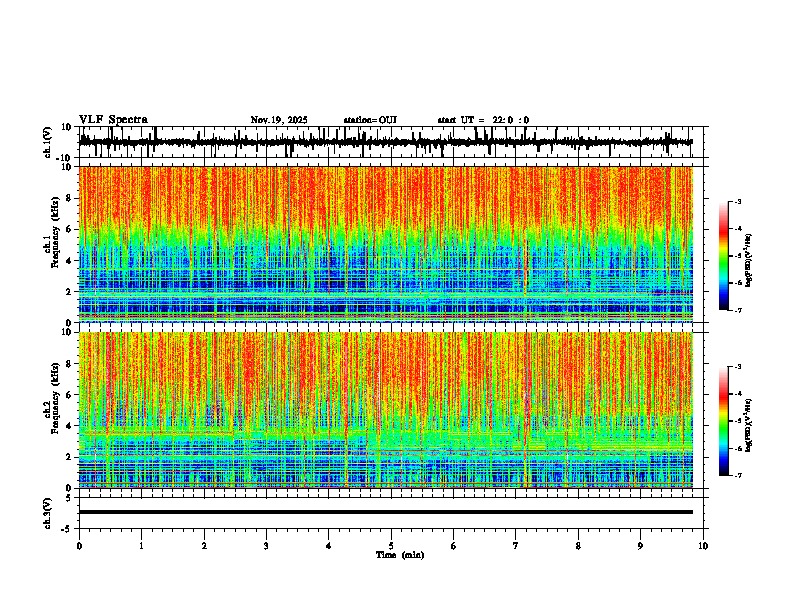Click the ch.2 spectrogram color scale bar
This screenshot has height=612, width=792.
[723, 421]
